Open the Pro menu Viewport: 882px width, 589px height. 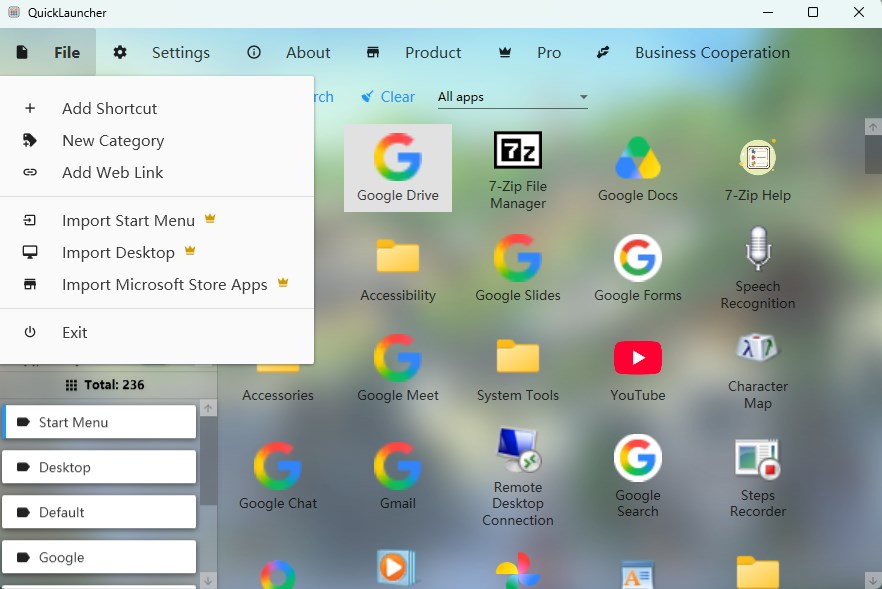(529, 52)
